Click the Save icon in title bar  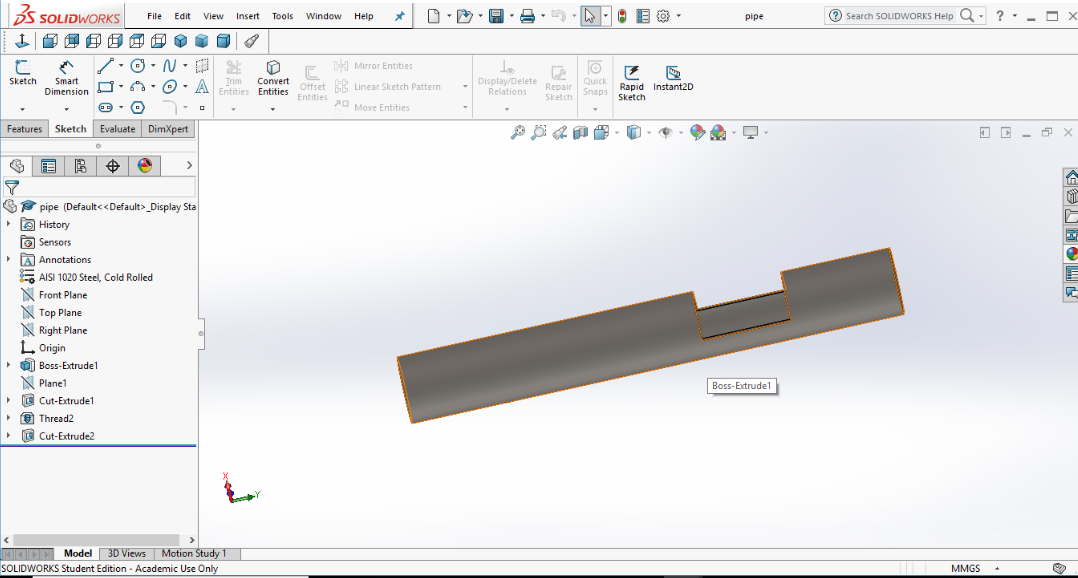(496, 16)
